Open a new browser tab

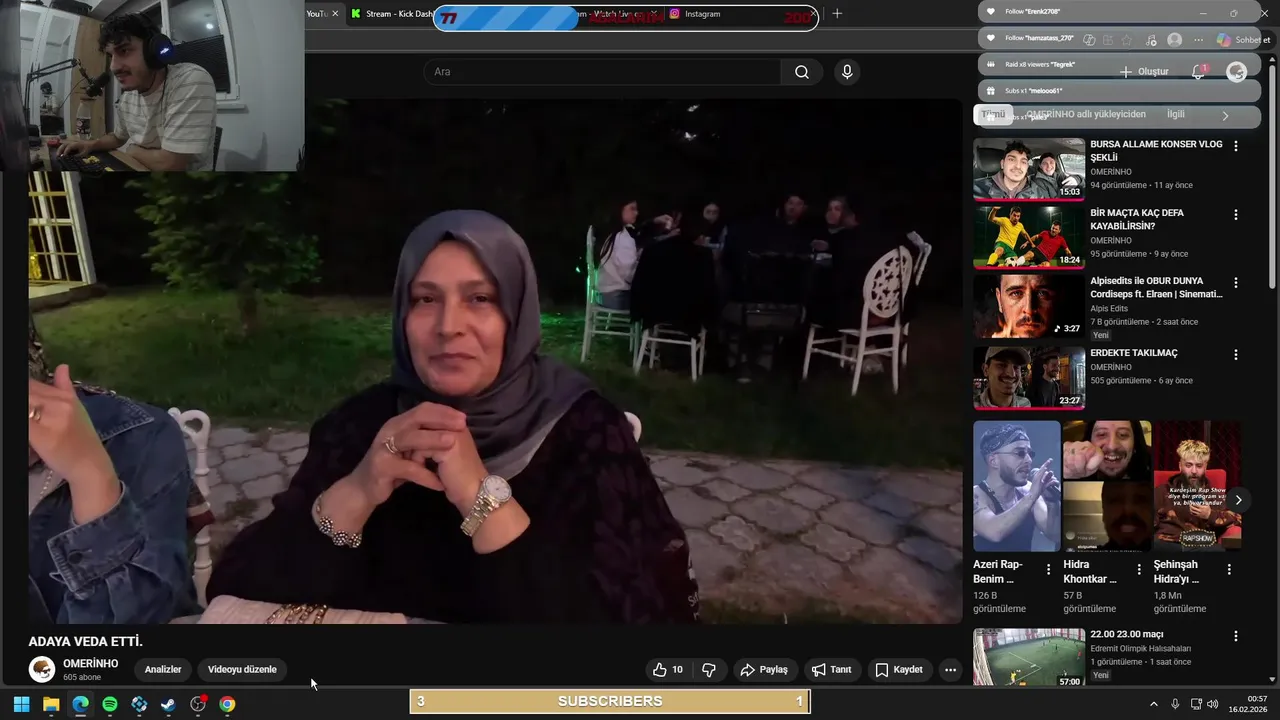click(x=837, y=14)
